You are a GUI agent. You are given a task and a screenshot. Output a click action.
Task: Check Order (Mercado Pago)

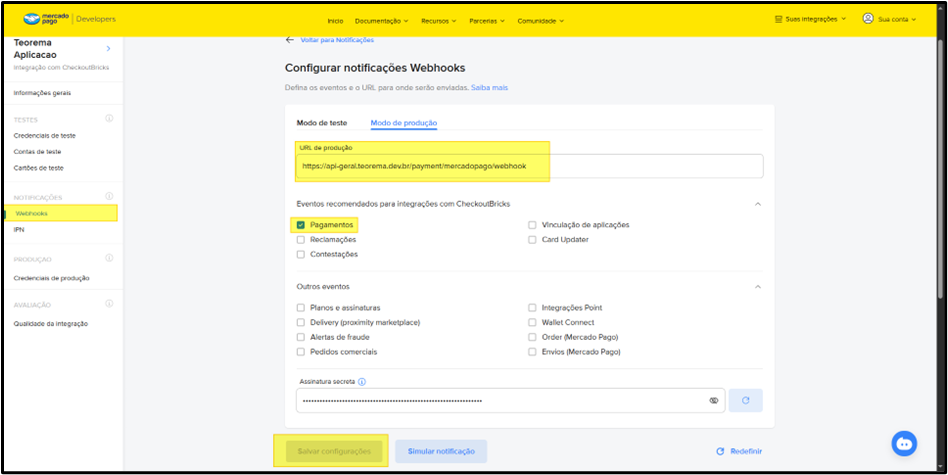(532, 337)
